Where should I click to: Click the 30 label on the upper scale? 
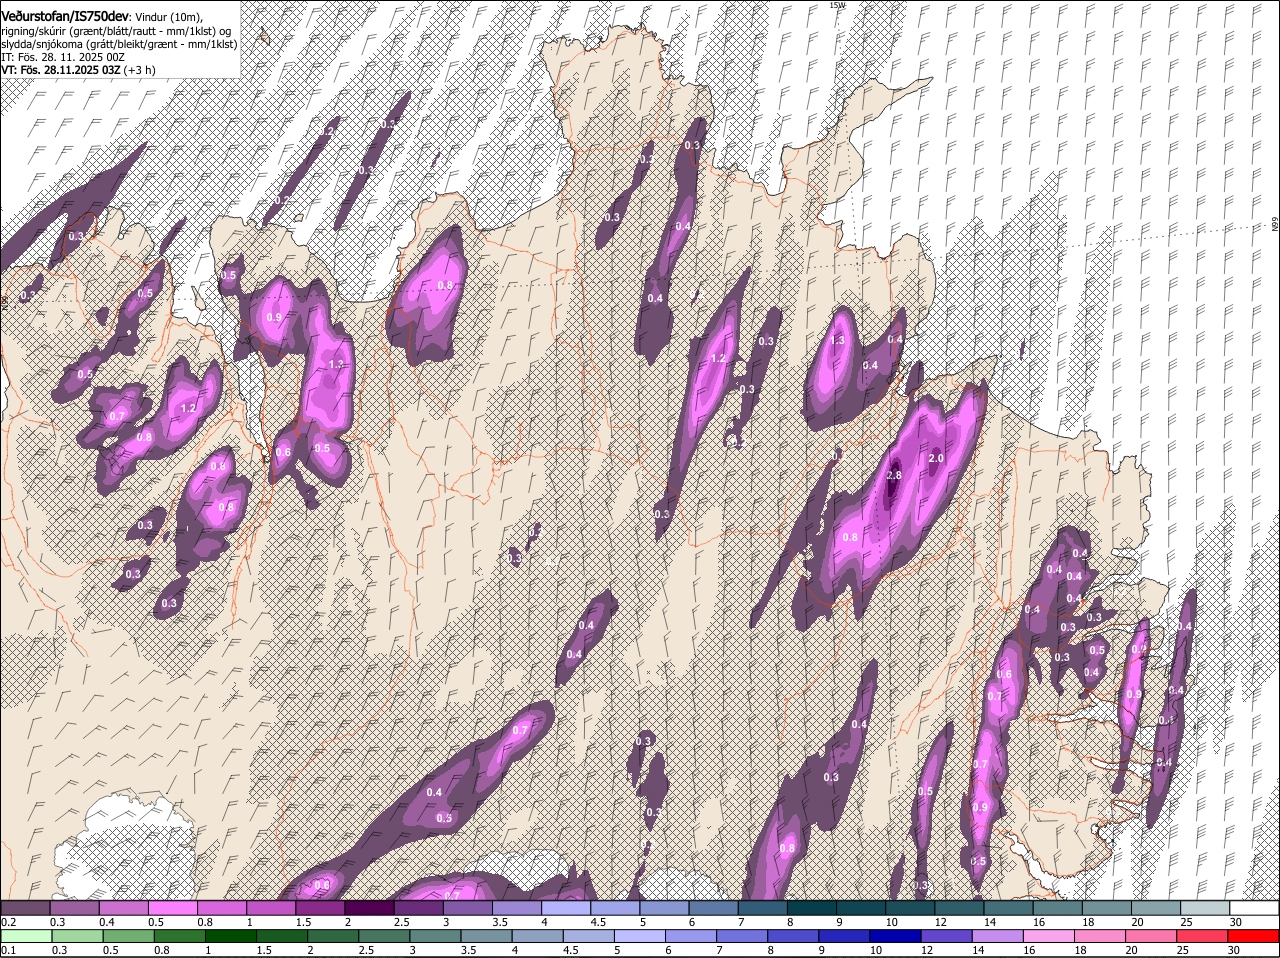click(1236, 922)
